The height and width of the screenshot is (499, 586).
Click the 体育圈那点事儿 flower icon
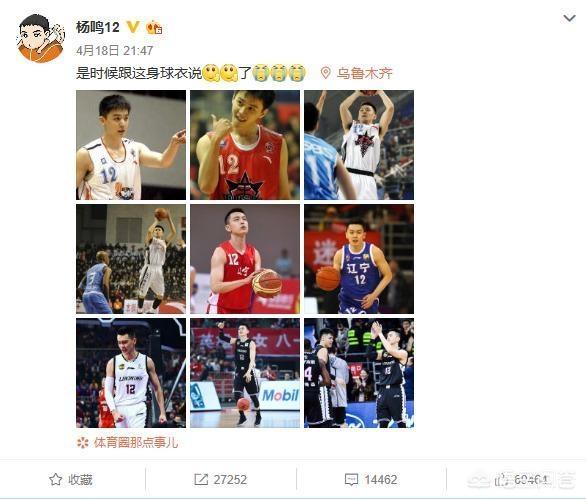[x=83, y=443]
